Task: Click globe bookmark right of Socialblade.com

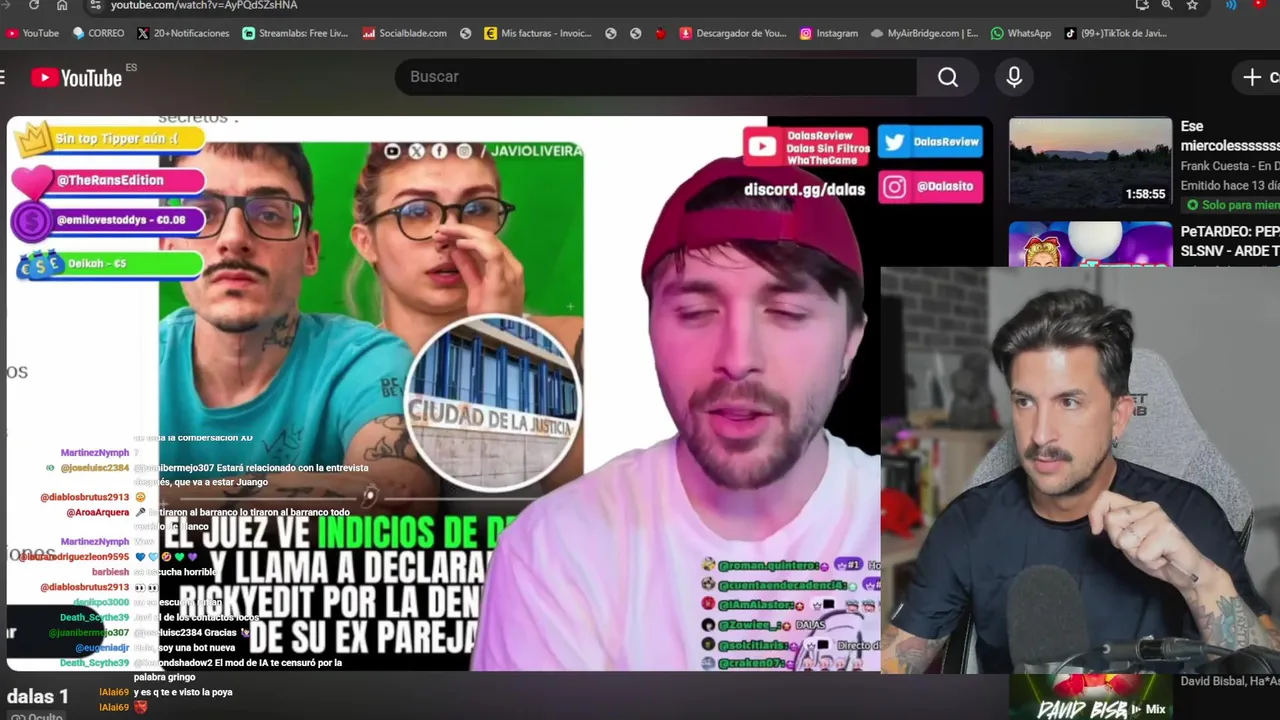Action: pos(465,33)
